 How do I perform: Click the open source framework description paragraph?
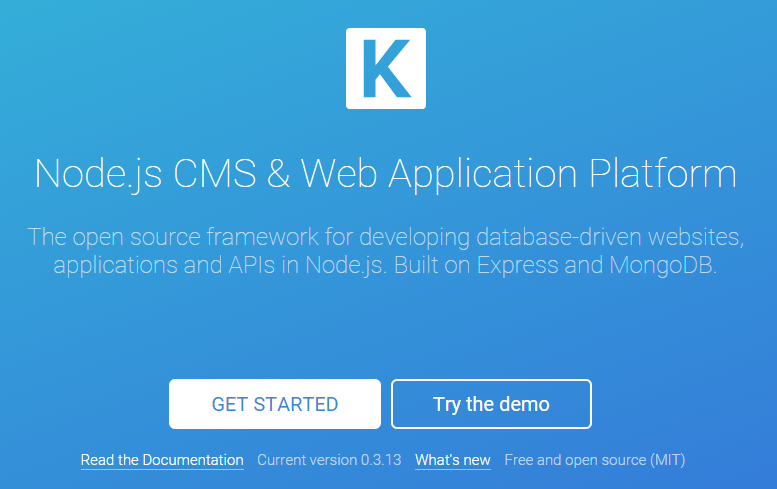coord(386,251)
